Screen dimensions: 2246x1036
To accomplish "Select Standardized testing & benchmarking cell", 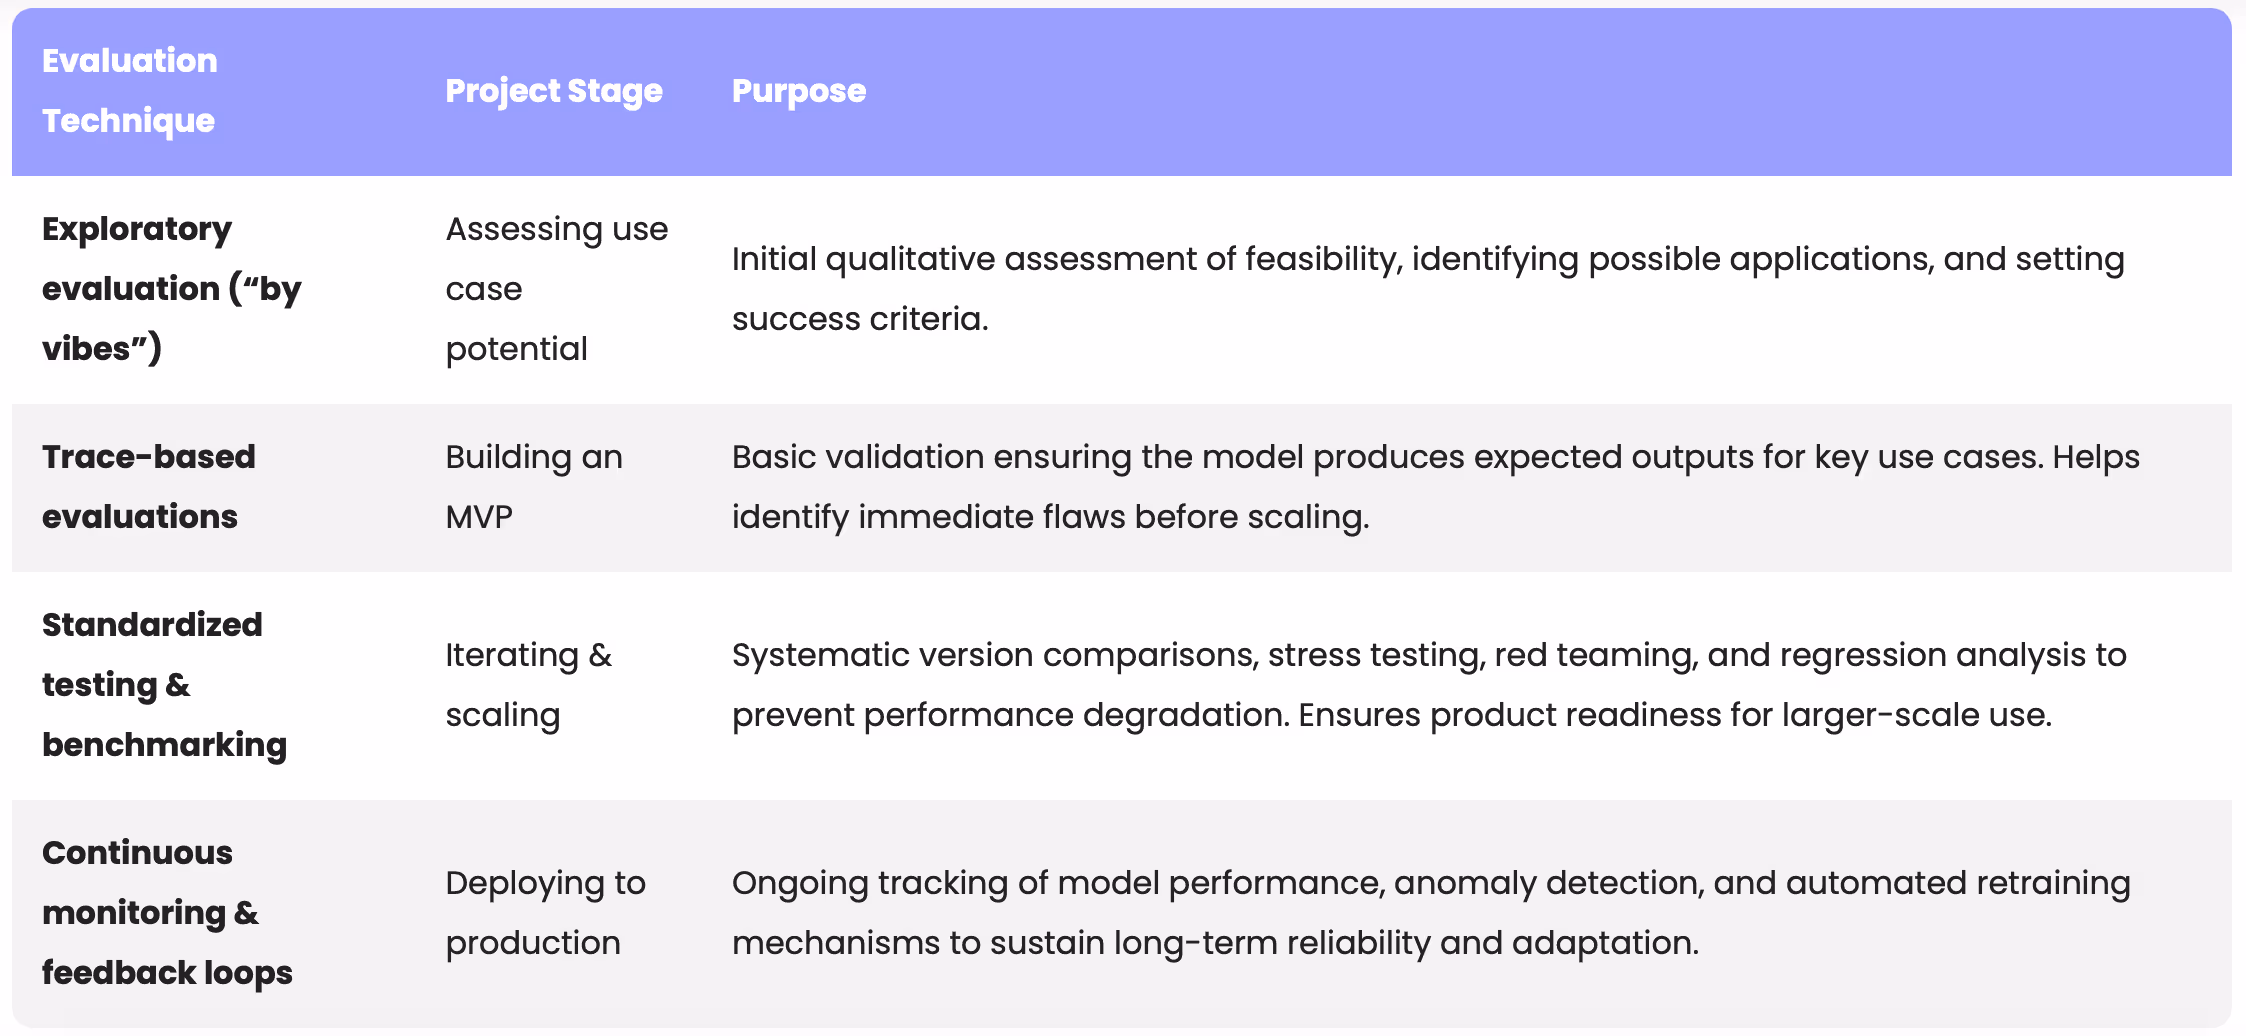I will click(164, 685).
